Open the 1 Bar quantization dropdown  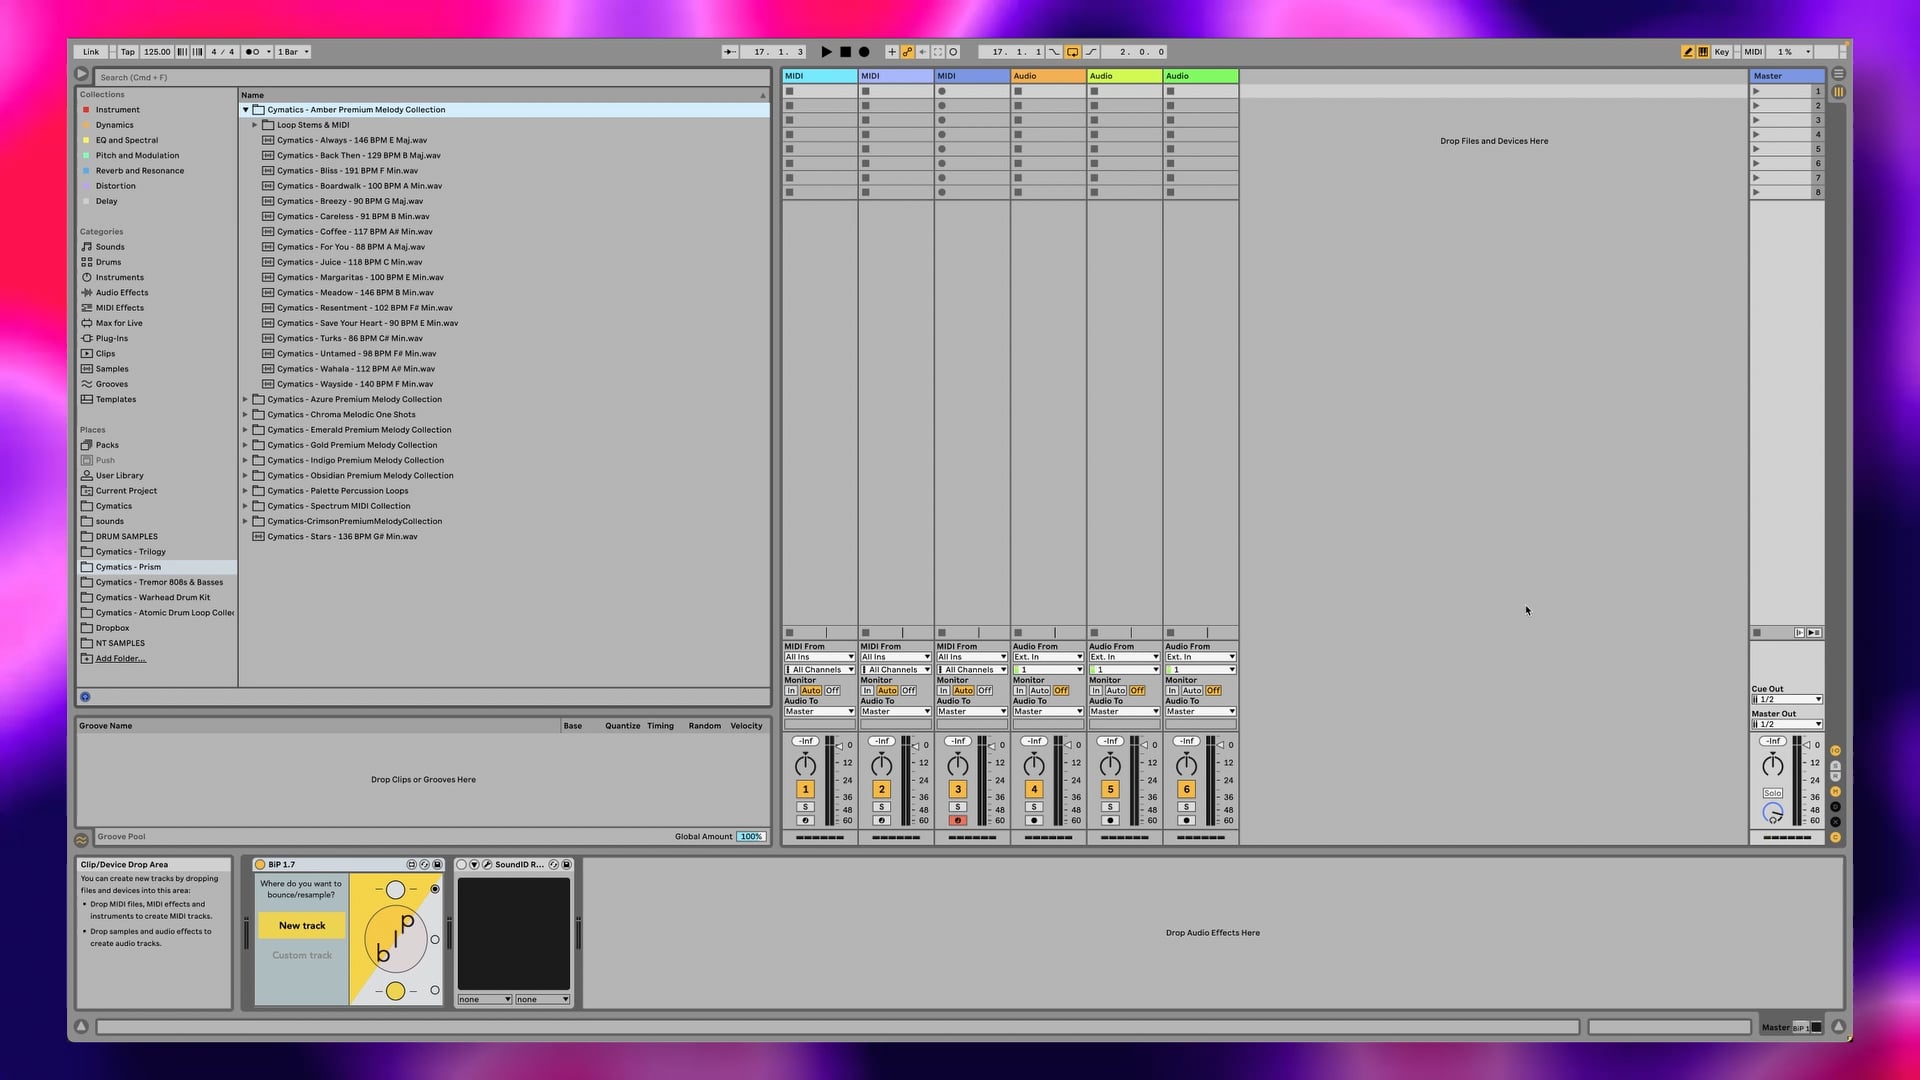click(x=293, y=52)
